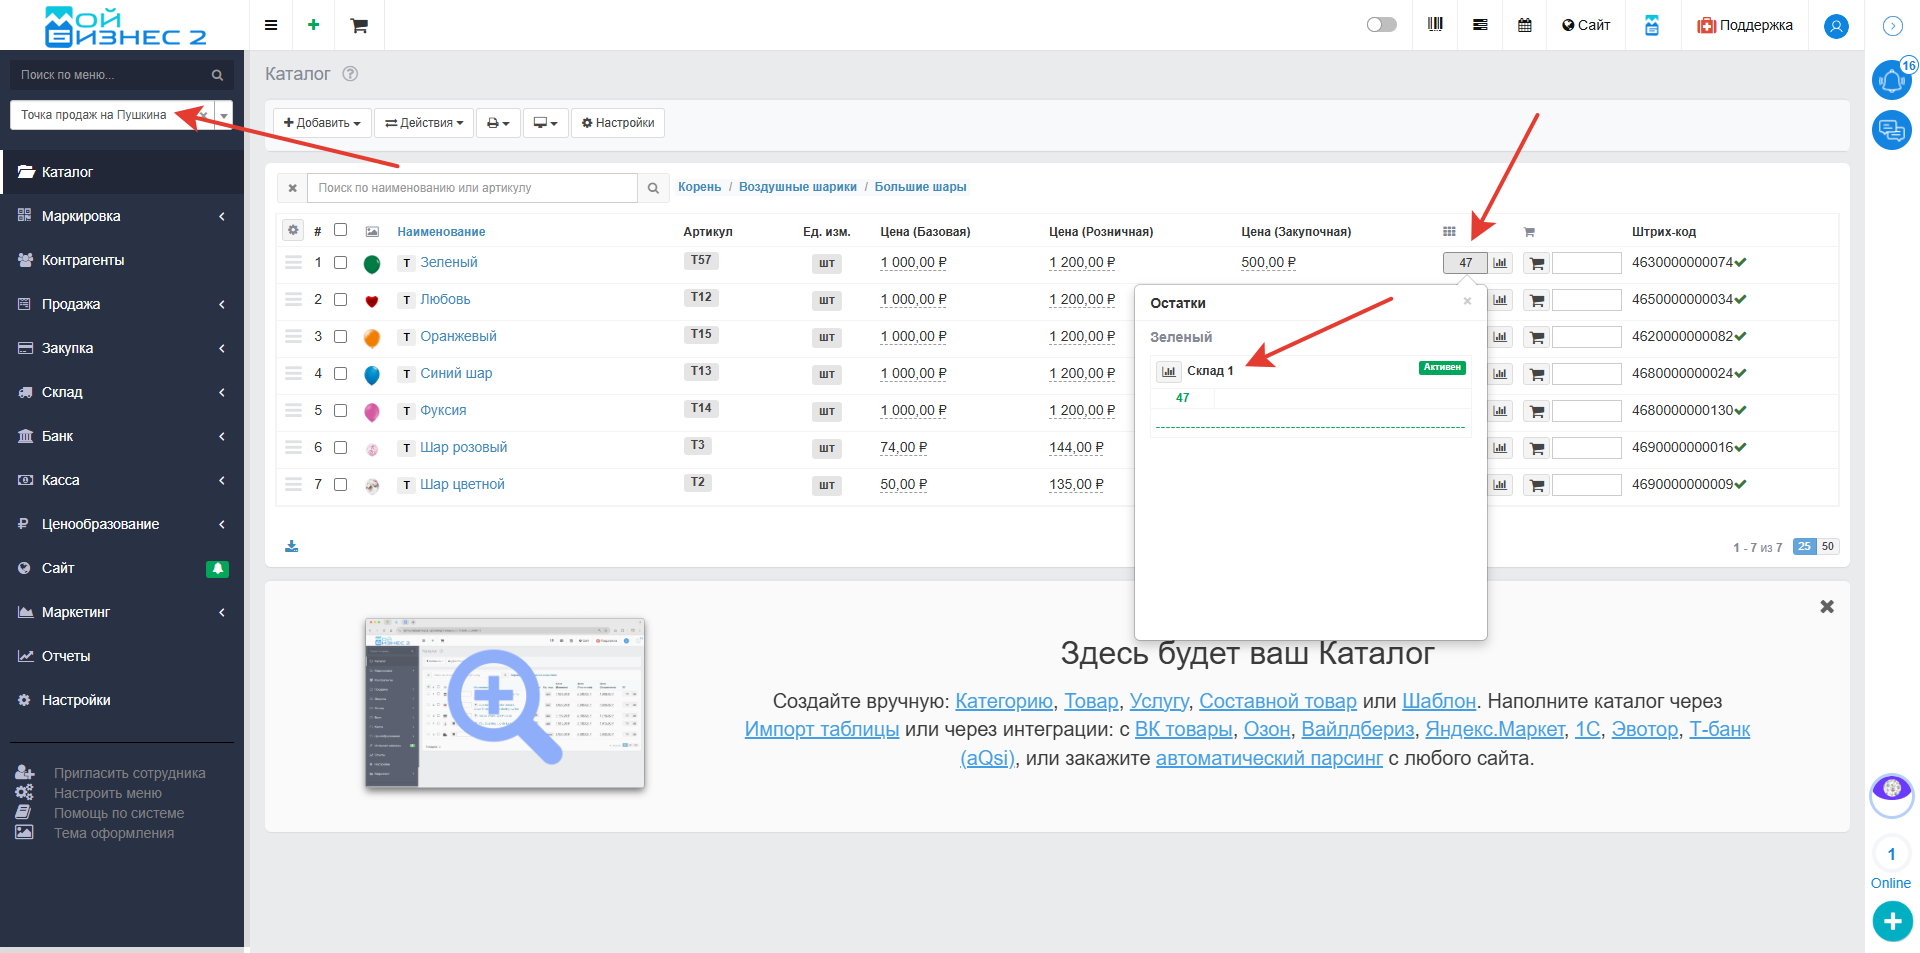Open the Действия dropdown
The height and width of the screenshot is (953, 1920).
click(x=424, y=123)
